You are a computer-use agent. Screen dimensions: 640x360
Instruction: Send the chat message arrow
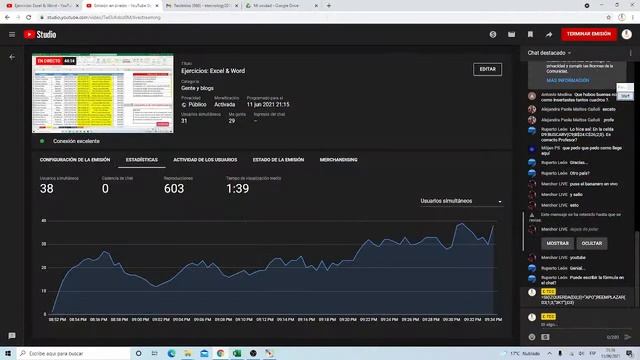point(628,337)
